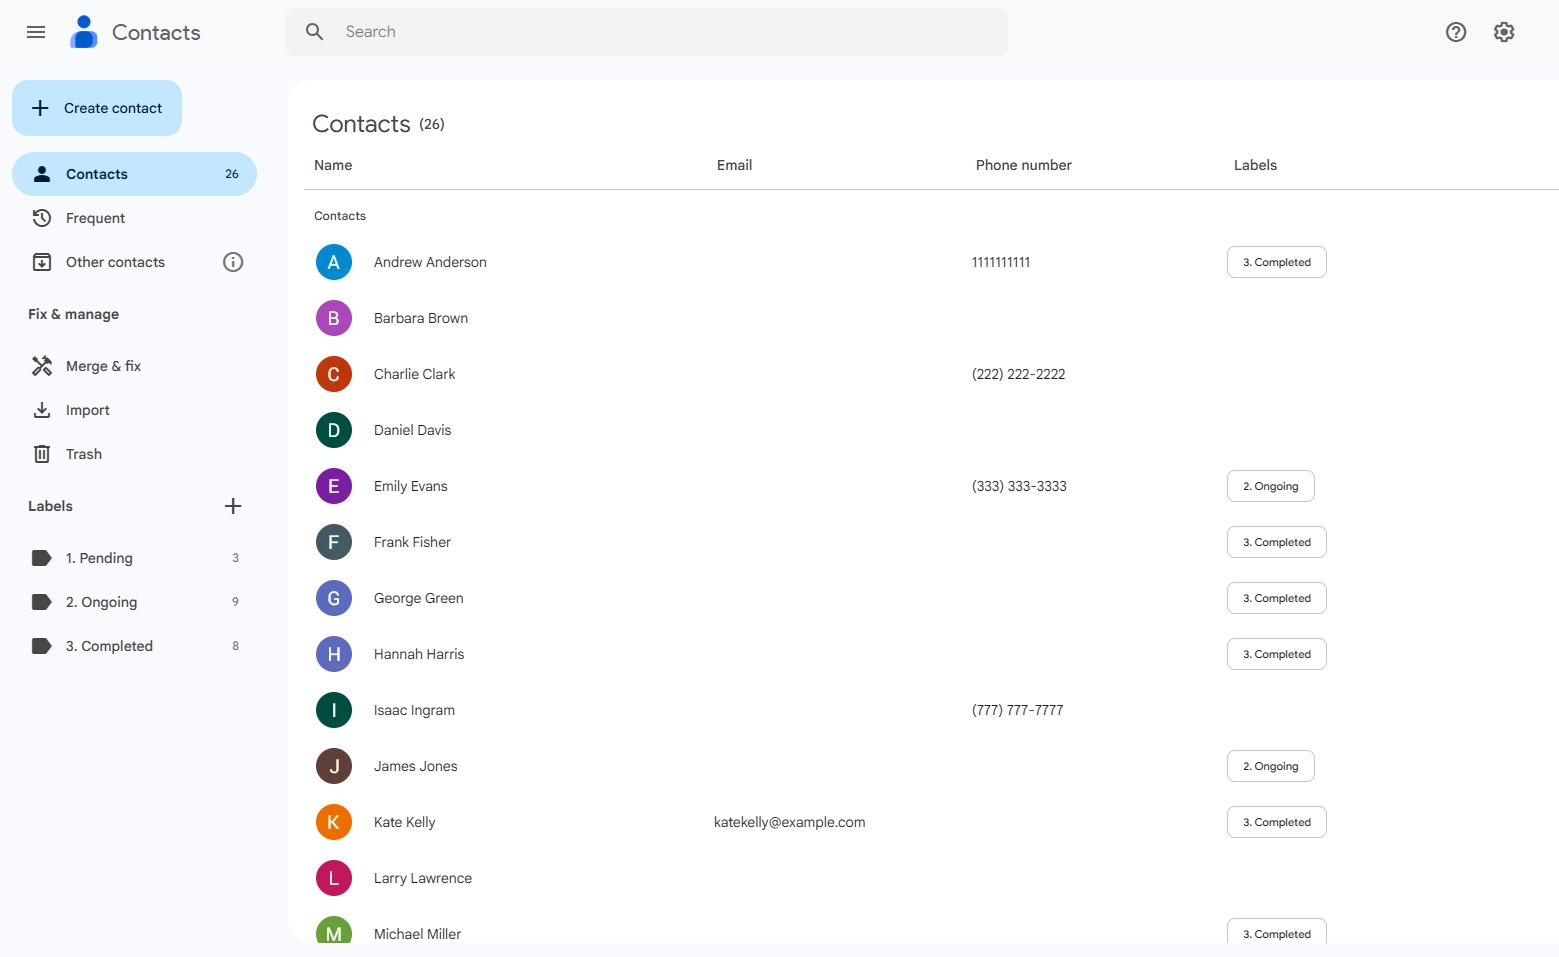Click Charlie Clark's avatar C
The image size is (1559, 957).
coord(334,374)
